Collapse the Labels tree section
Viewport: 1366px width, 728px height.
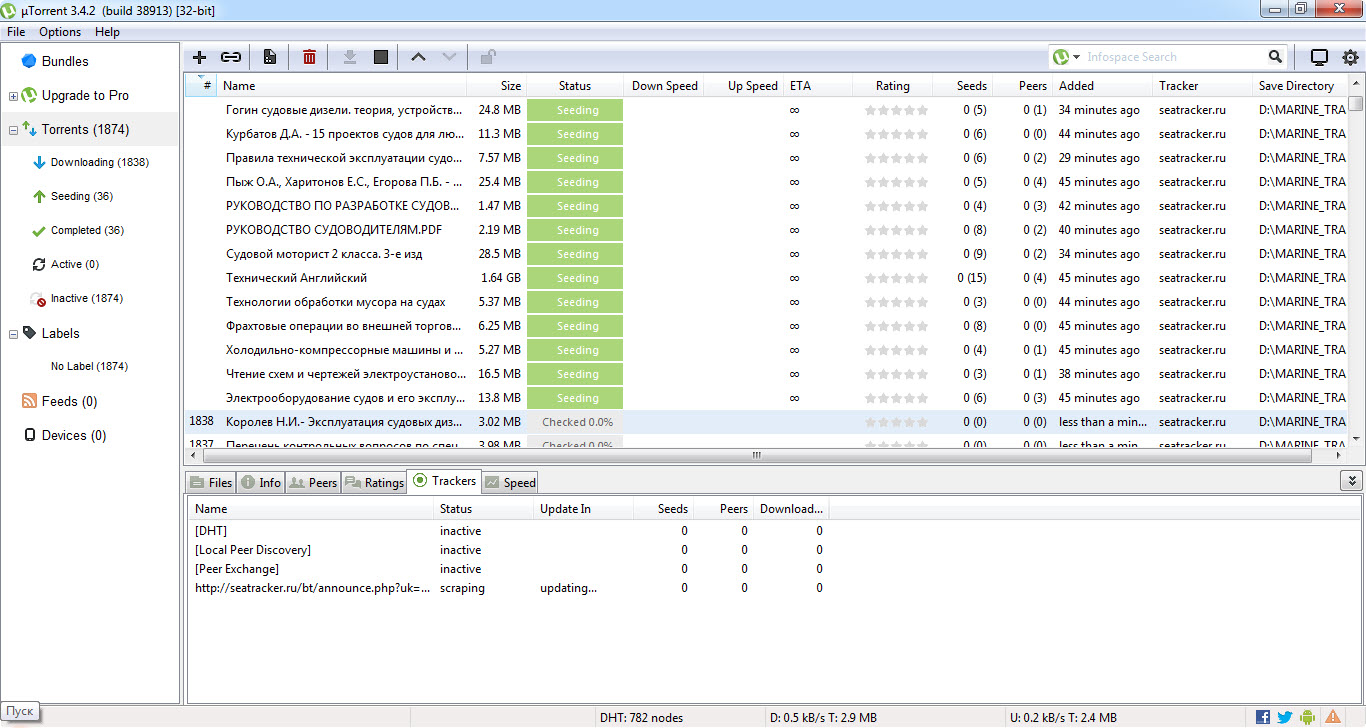click(x=13, y=334)
